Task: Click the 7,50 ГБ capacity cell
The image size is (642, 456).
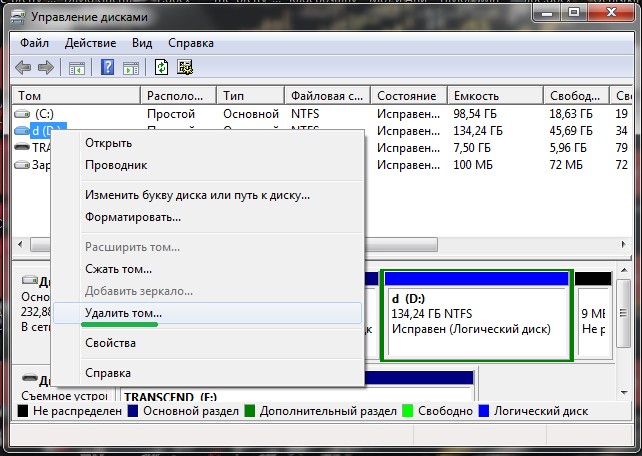Action: coord(472,148)
